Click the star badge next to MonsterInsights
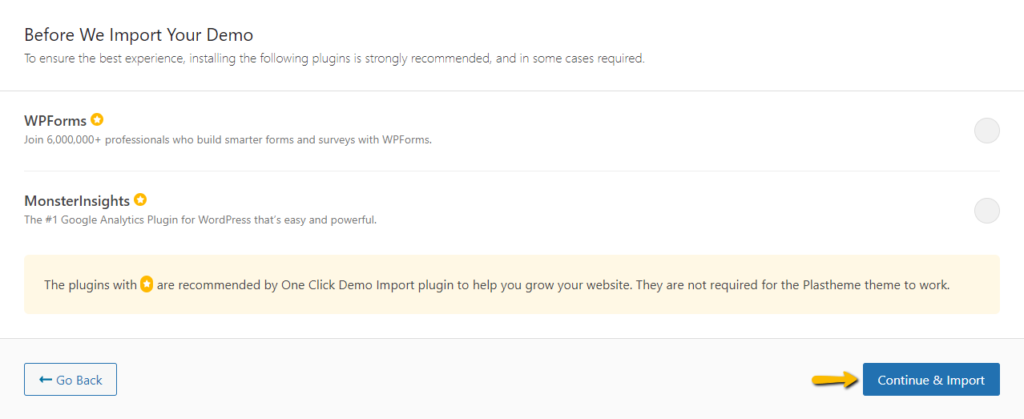The height and width of the screenshot is (419, 1024). pyautogui.click(x=140, y=200)
